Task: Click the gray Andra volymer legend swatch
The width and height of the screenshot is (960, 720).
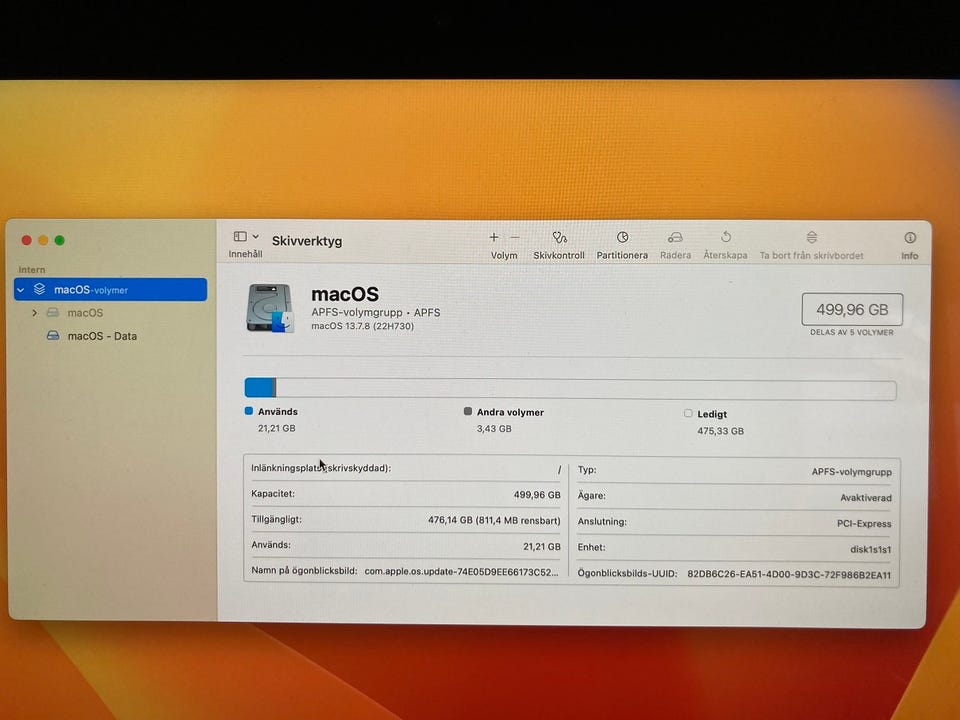Action: click(468, 411)
